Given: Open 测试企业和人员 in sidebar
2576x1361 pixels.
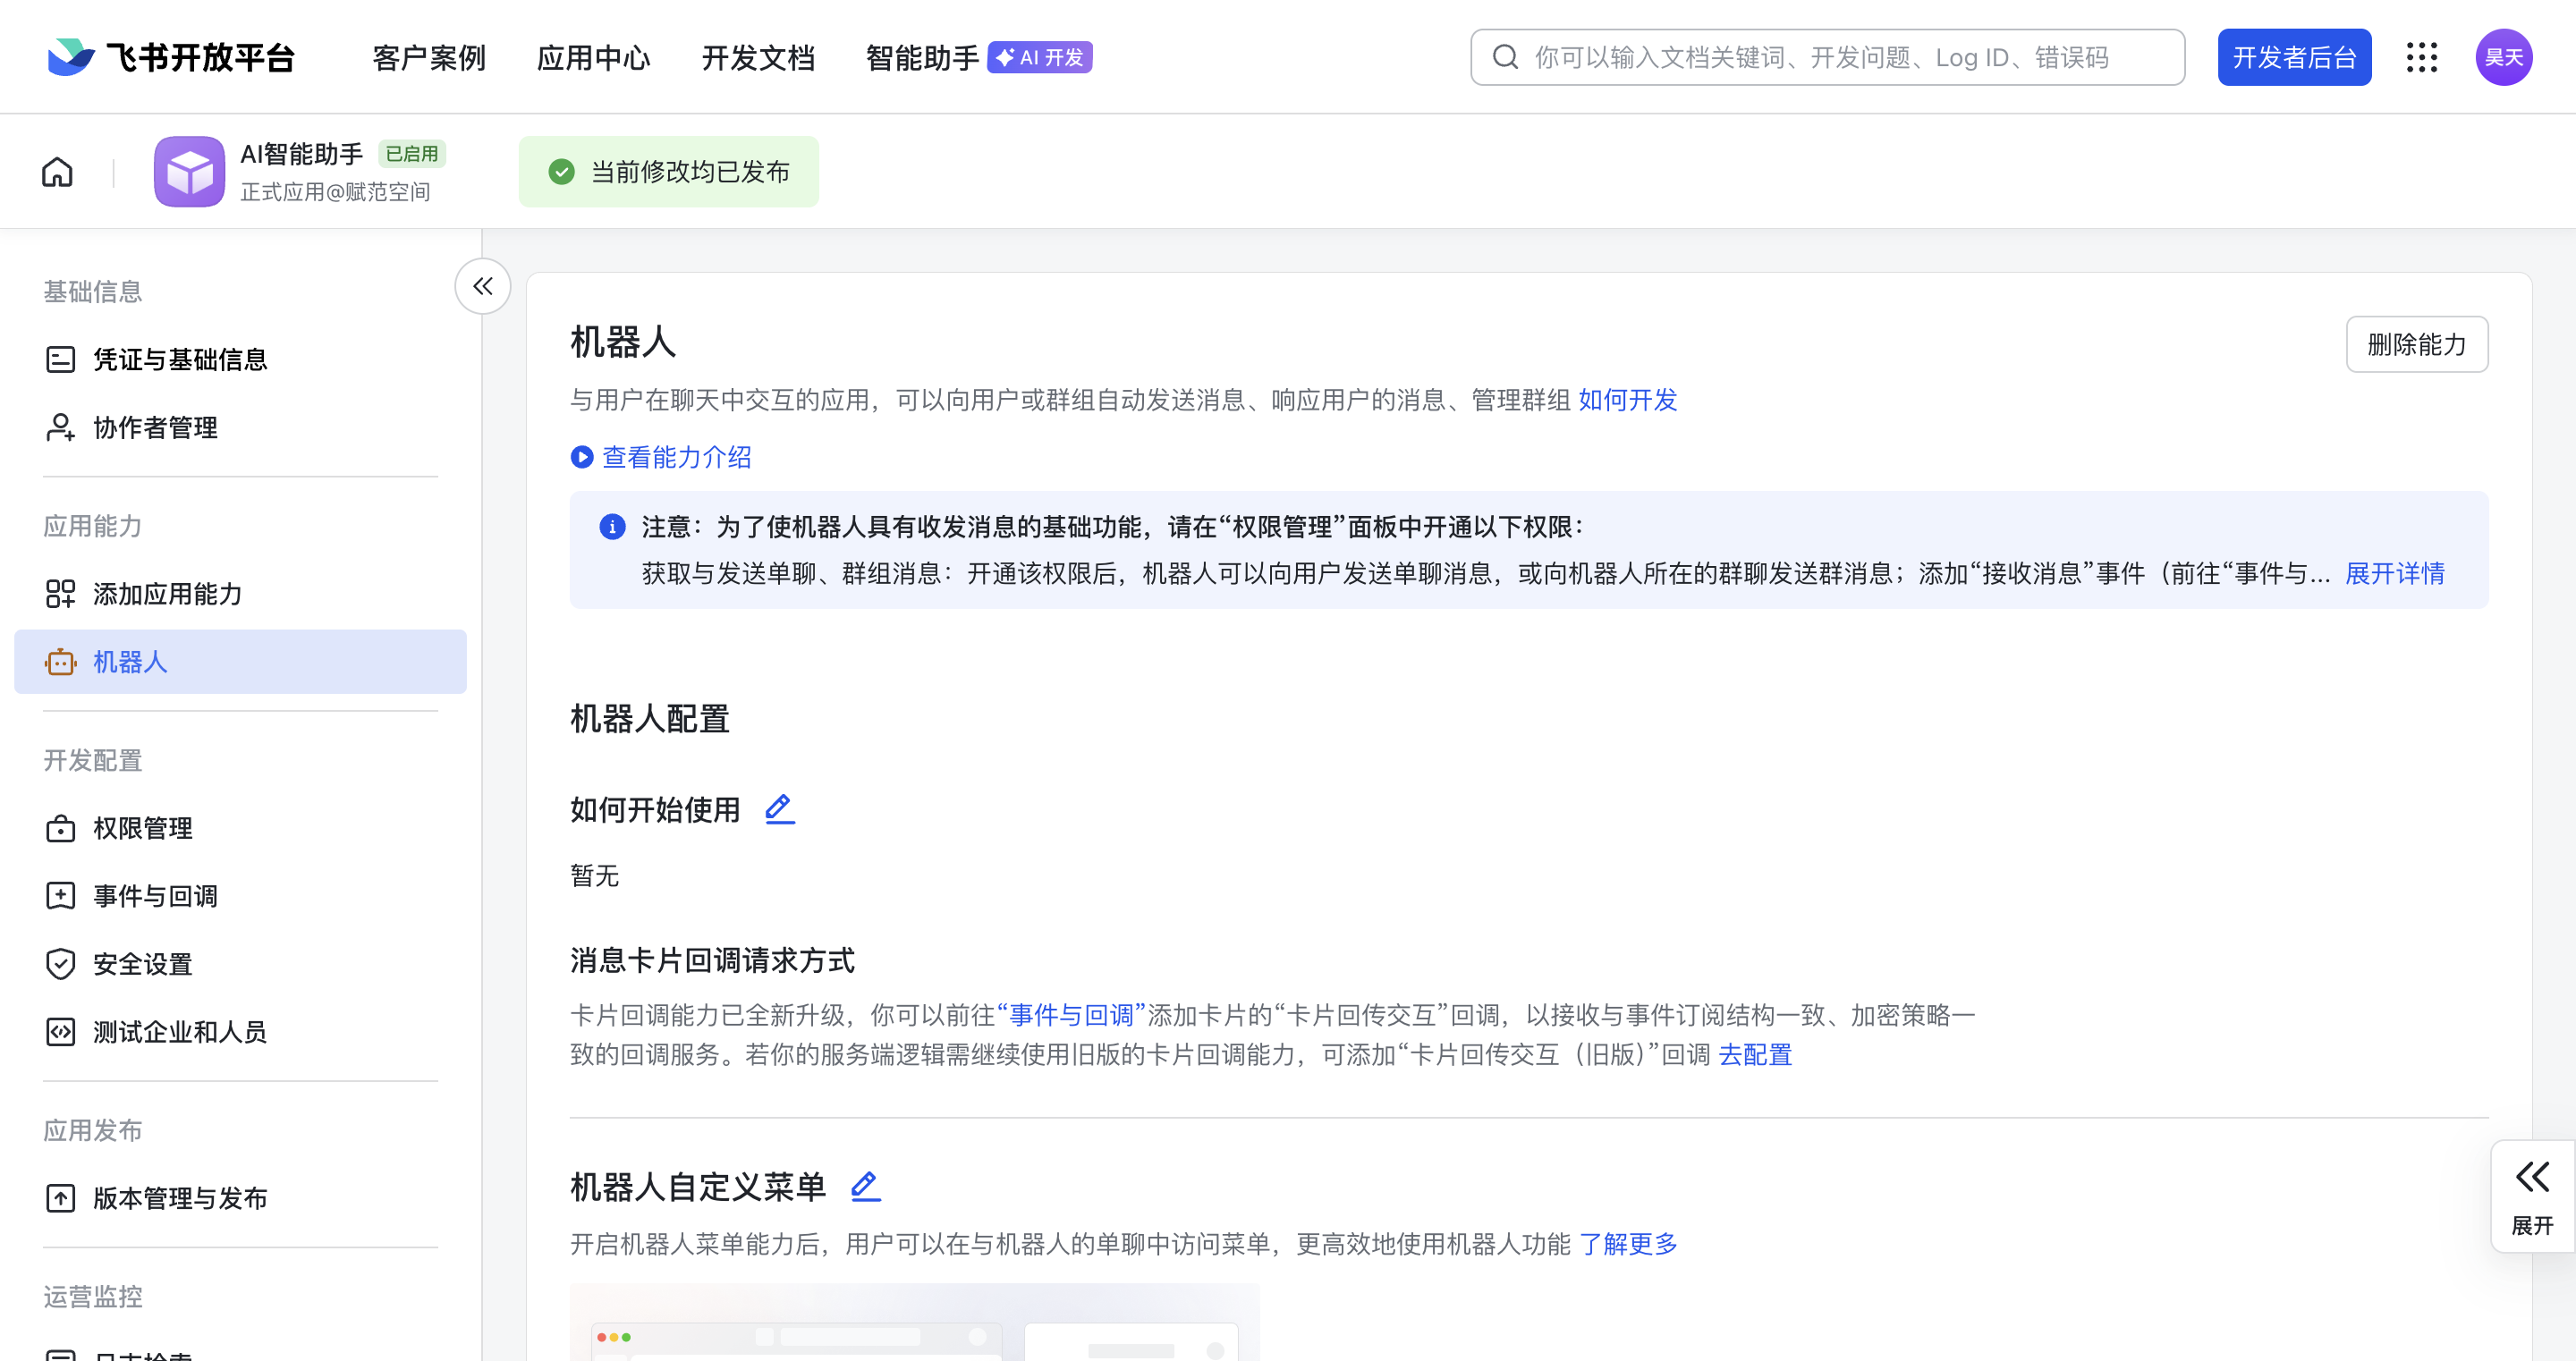Looking at the screenshot, I should [x=240, y=1032].
